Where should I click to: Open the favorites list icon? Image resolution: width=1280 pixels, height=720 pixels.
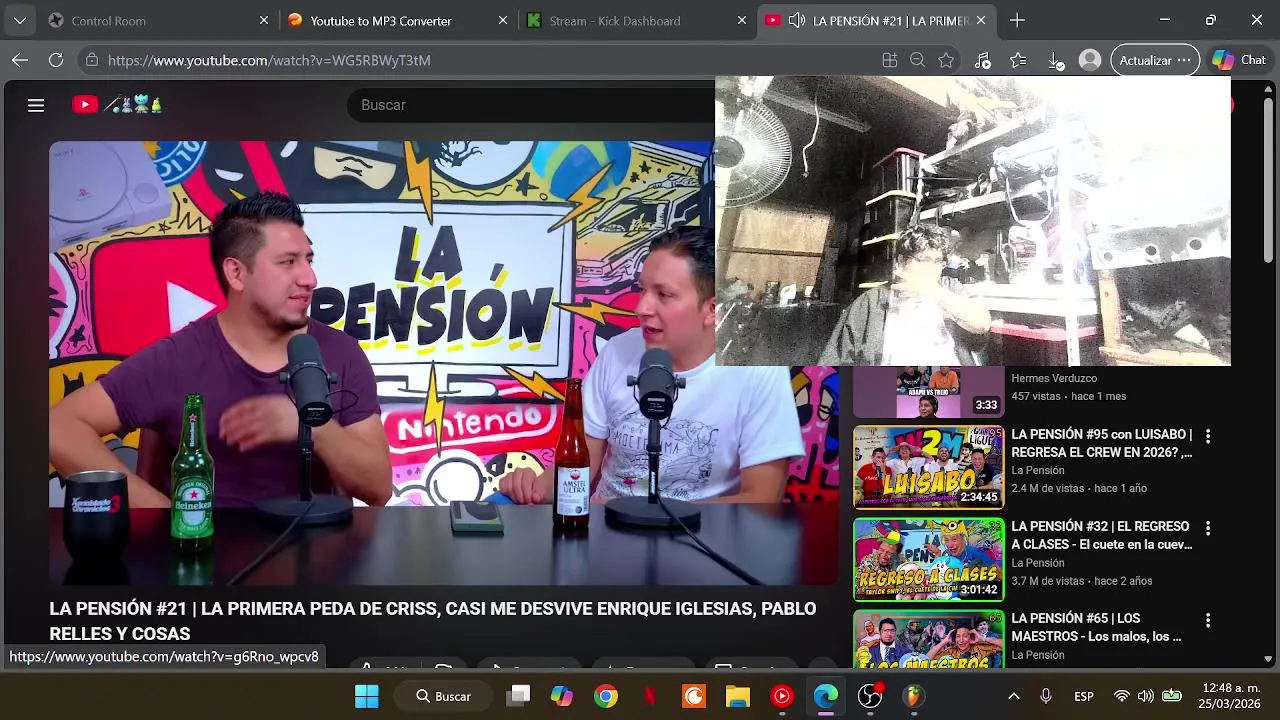pos(1018,60)
